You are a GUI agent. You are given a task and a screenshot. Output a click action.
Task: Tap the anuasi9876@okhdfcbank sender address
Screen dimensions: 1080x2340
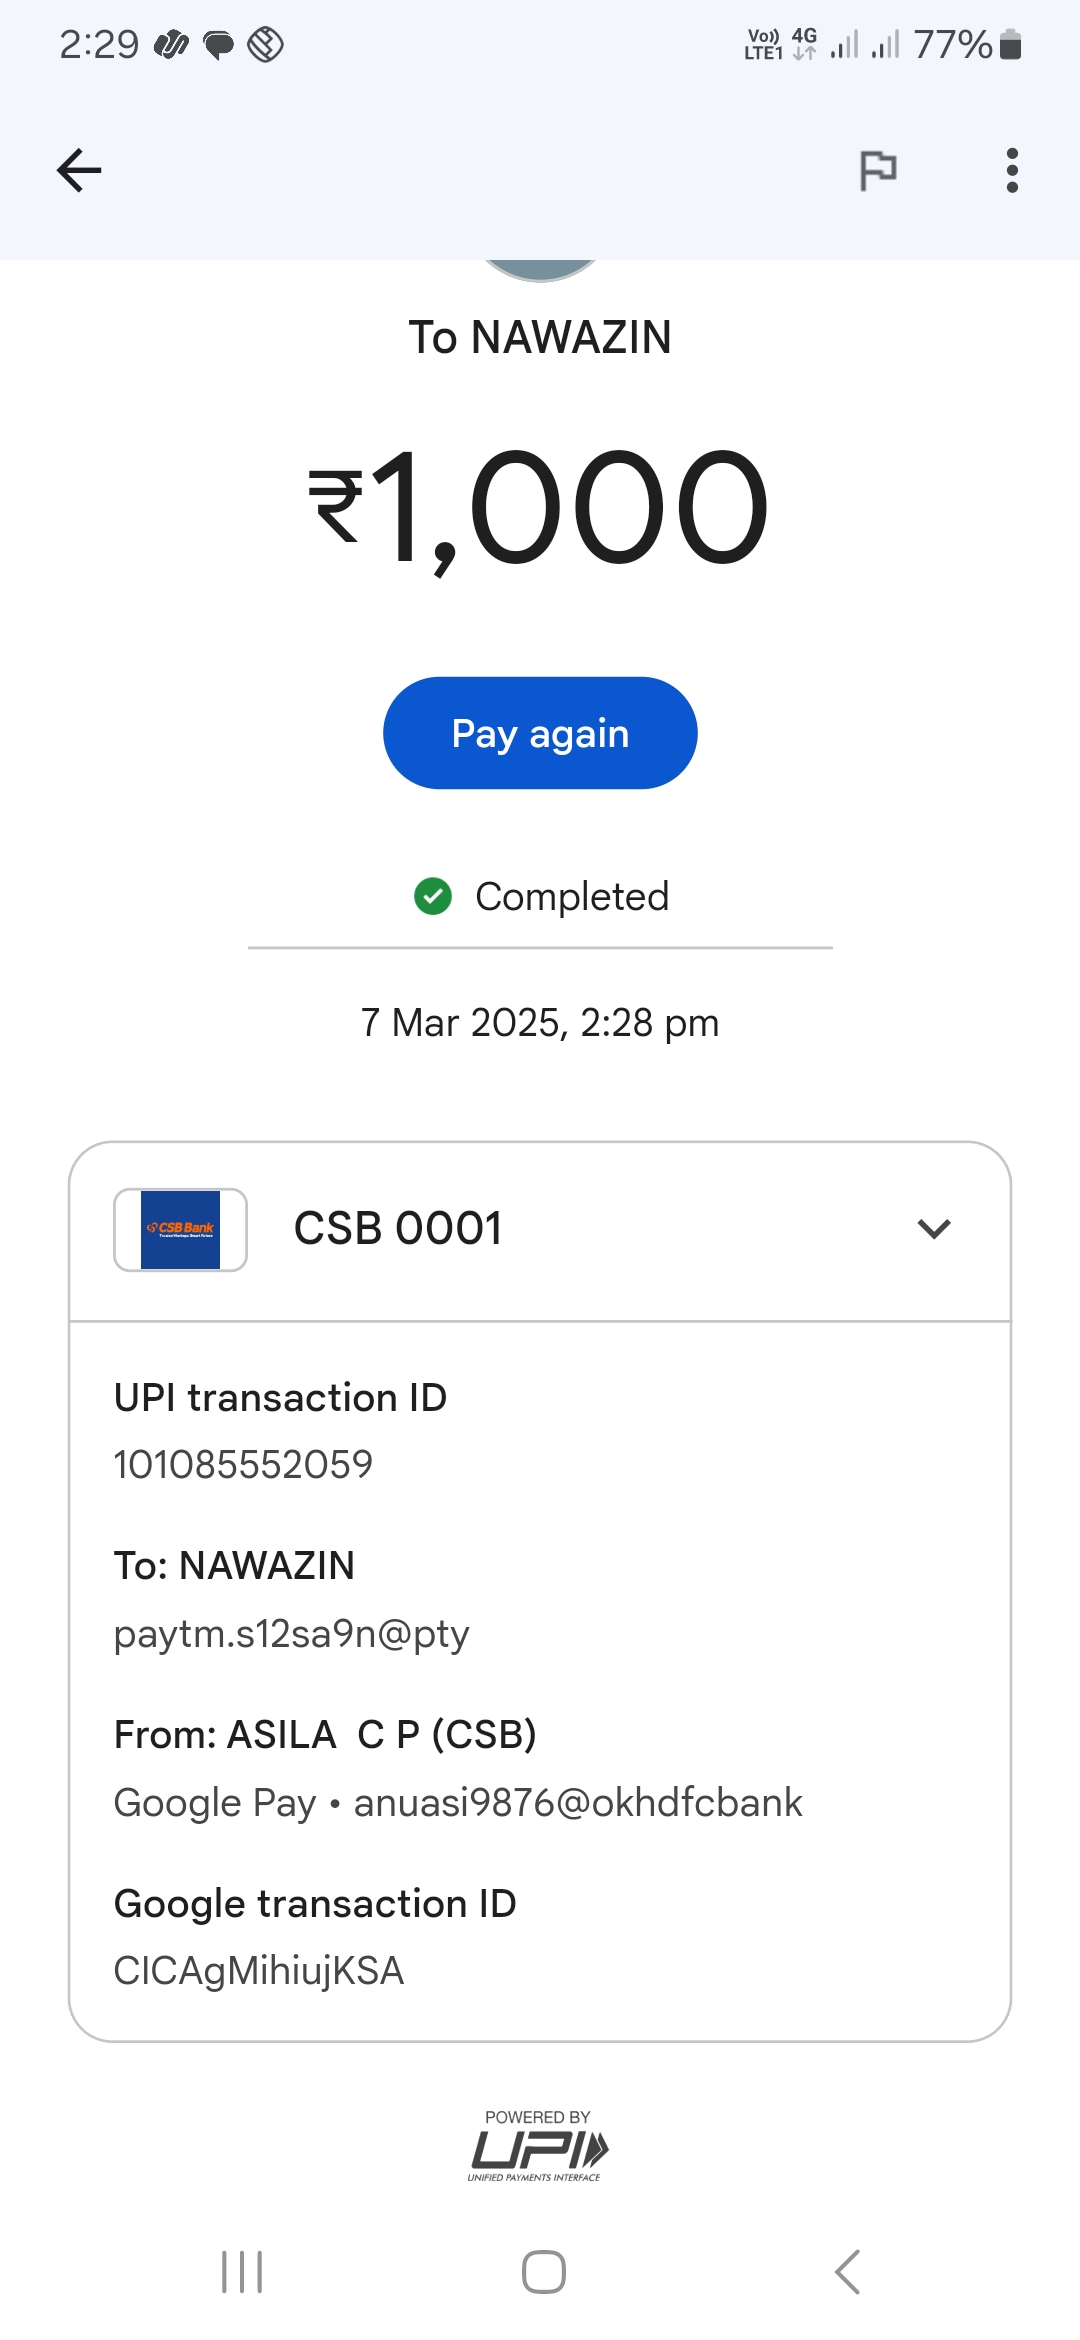578,1803
